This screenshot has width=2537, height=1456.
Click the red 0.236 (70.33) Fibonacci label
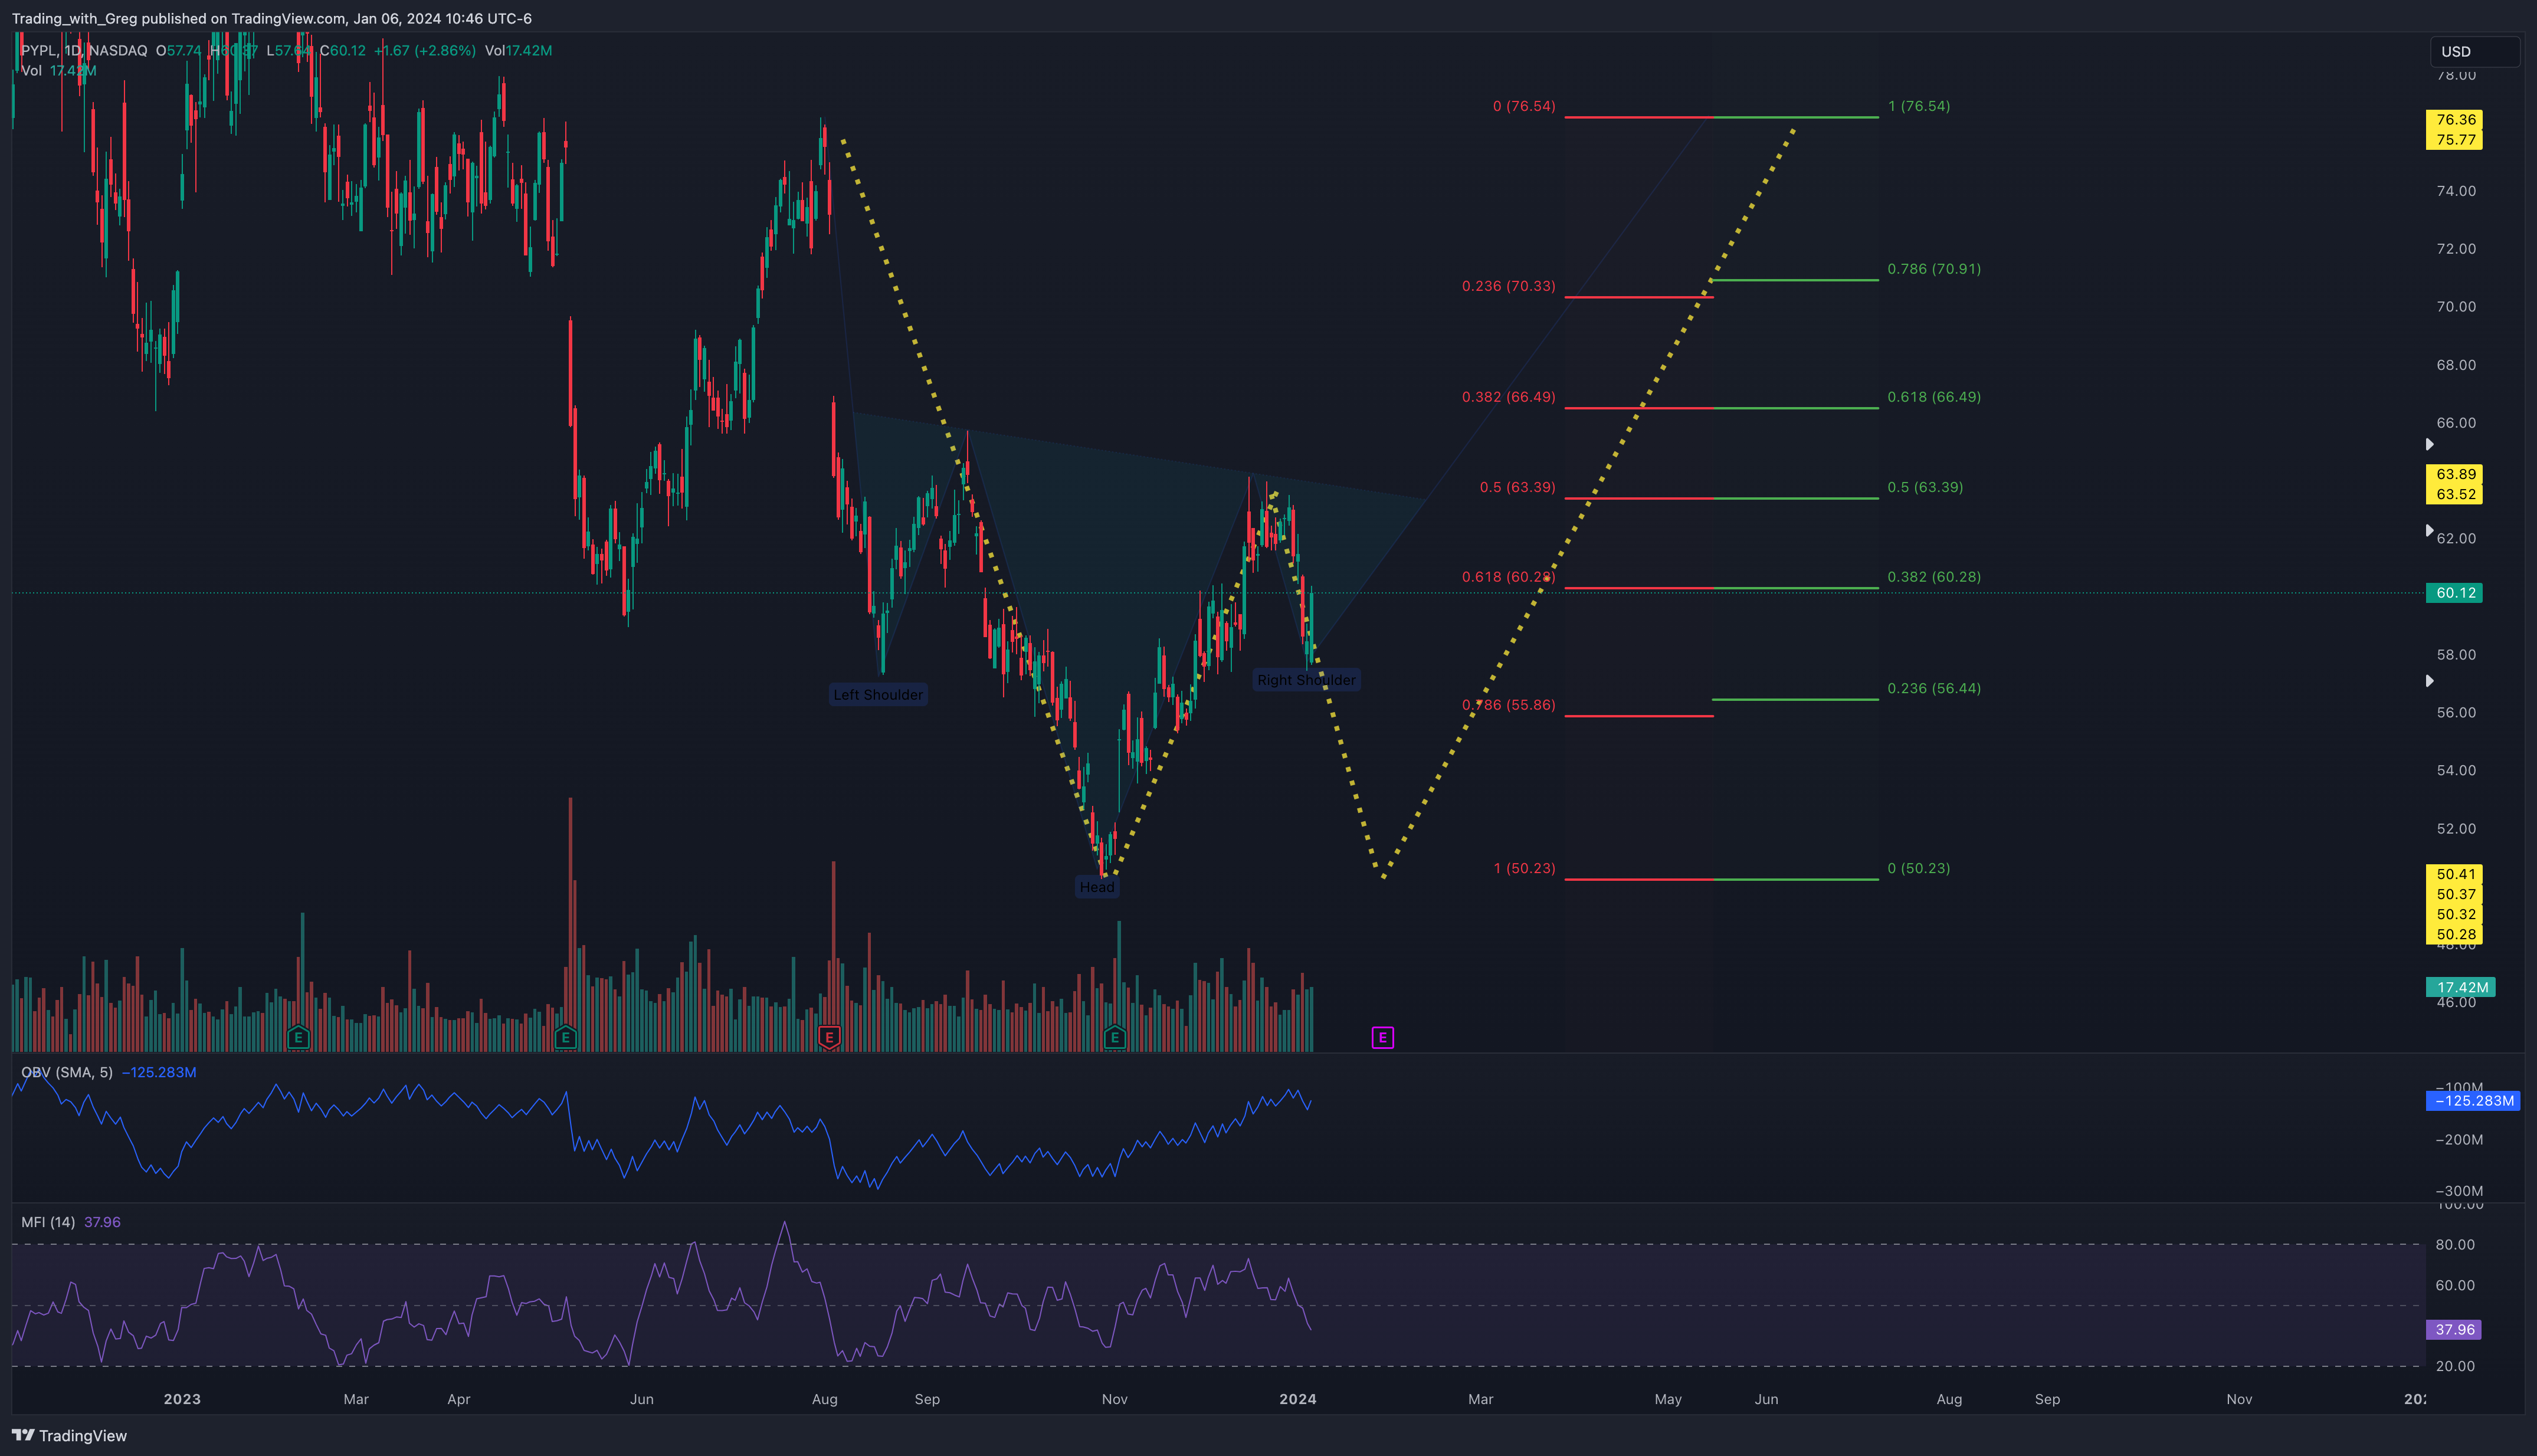(x=1508, y=286)
